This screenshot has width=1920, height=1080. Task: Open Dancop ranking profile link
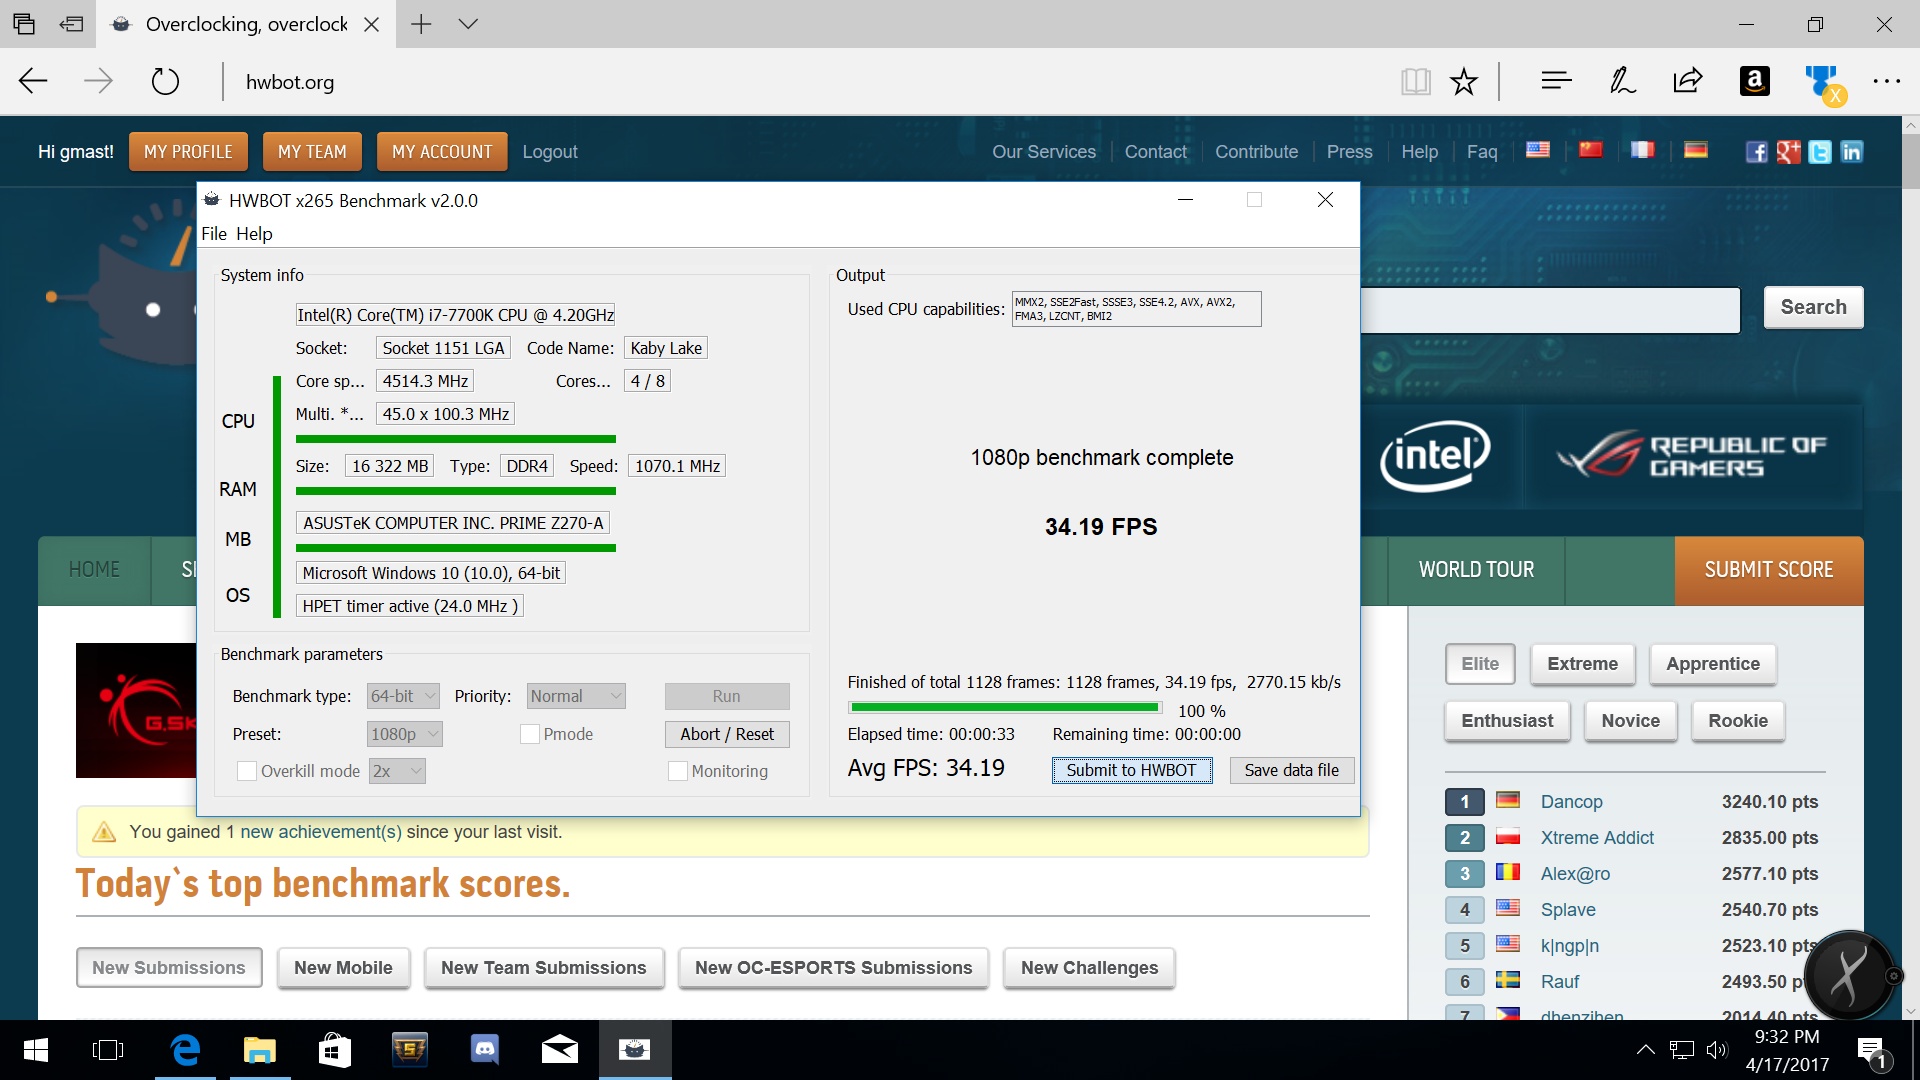tap(1571, 802)
